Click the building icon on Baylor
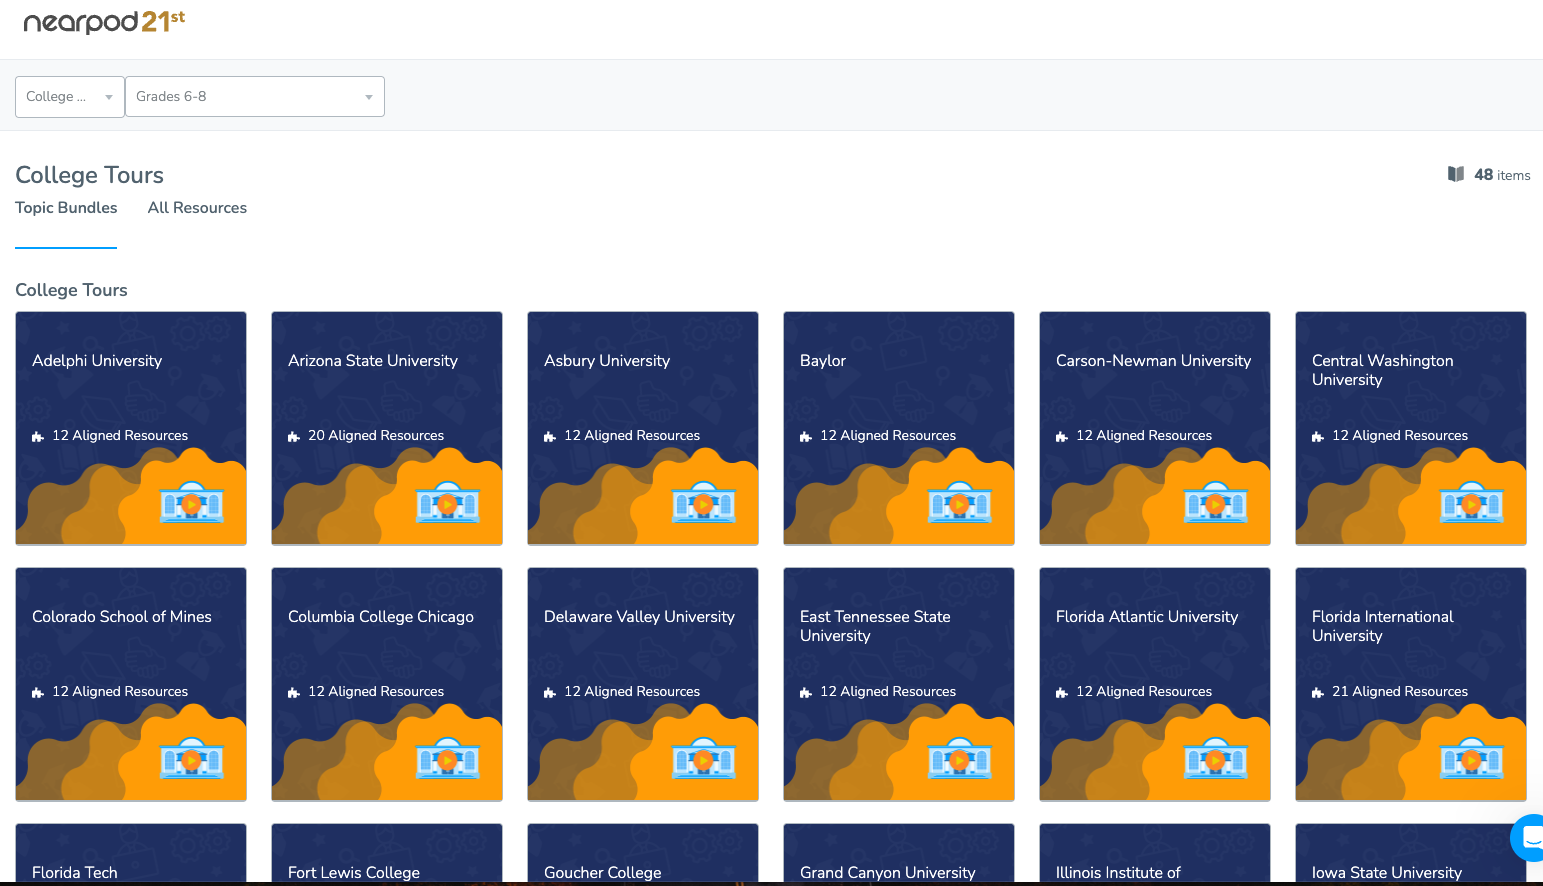 (960, 503)
